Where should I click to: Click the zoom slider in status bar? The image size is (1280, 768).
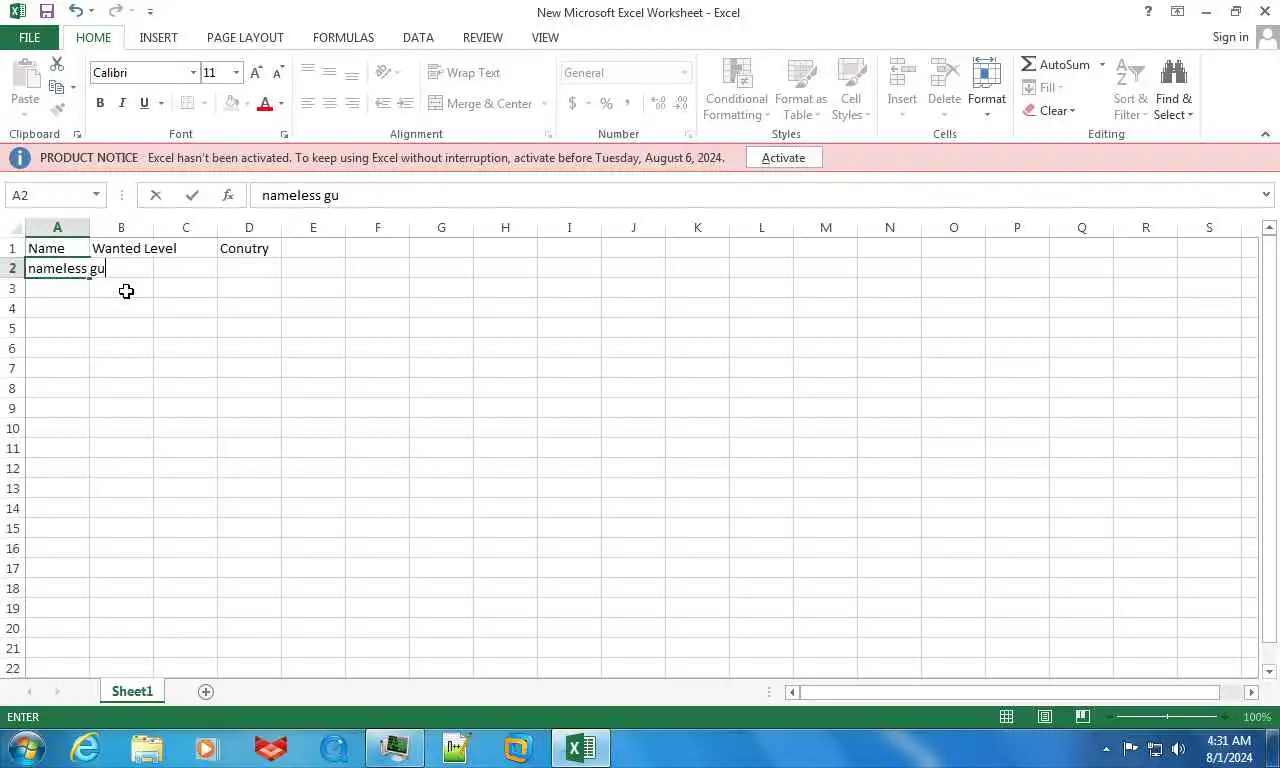coord(1167,717)
